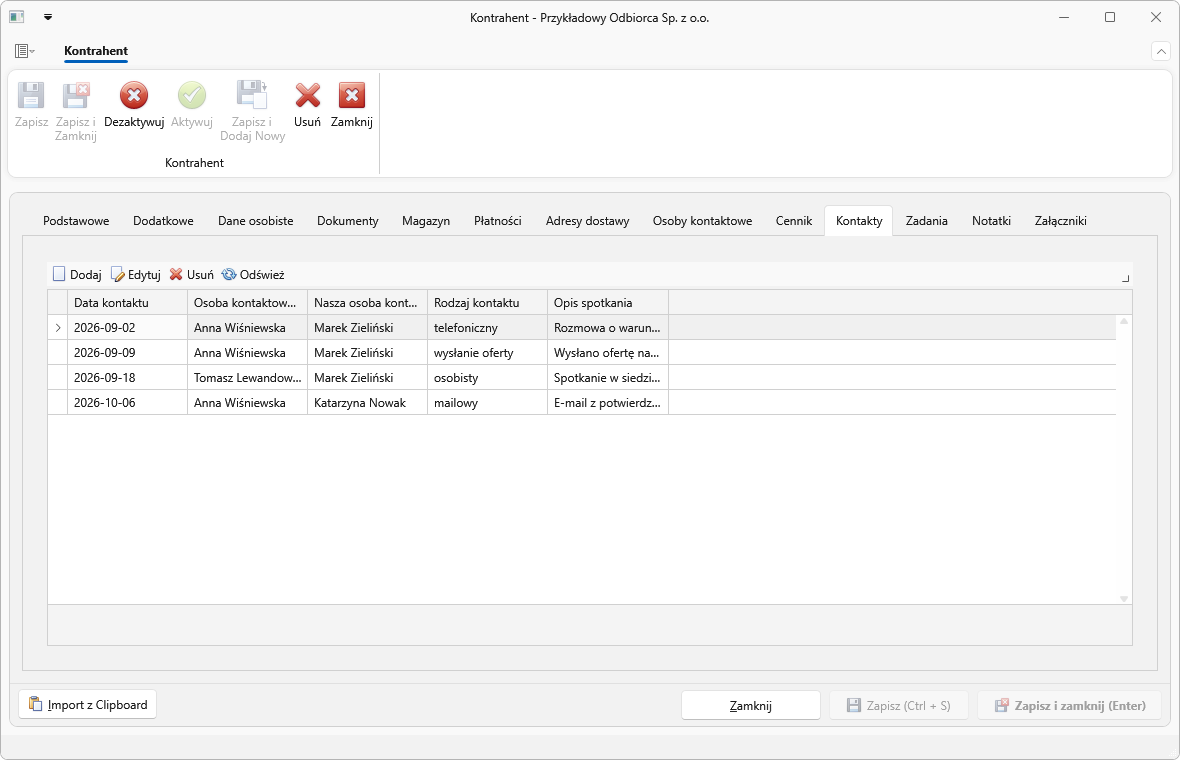This screenshot has height=760, width=1180.
Task: Select the Kontrahent ribbon tab
Action: pos(96,51)
